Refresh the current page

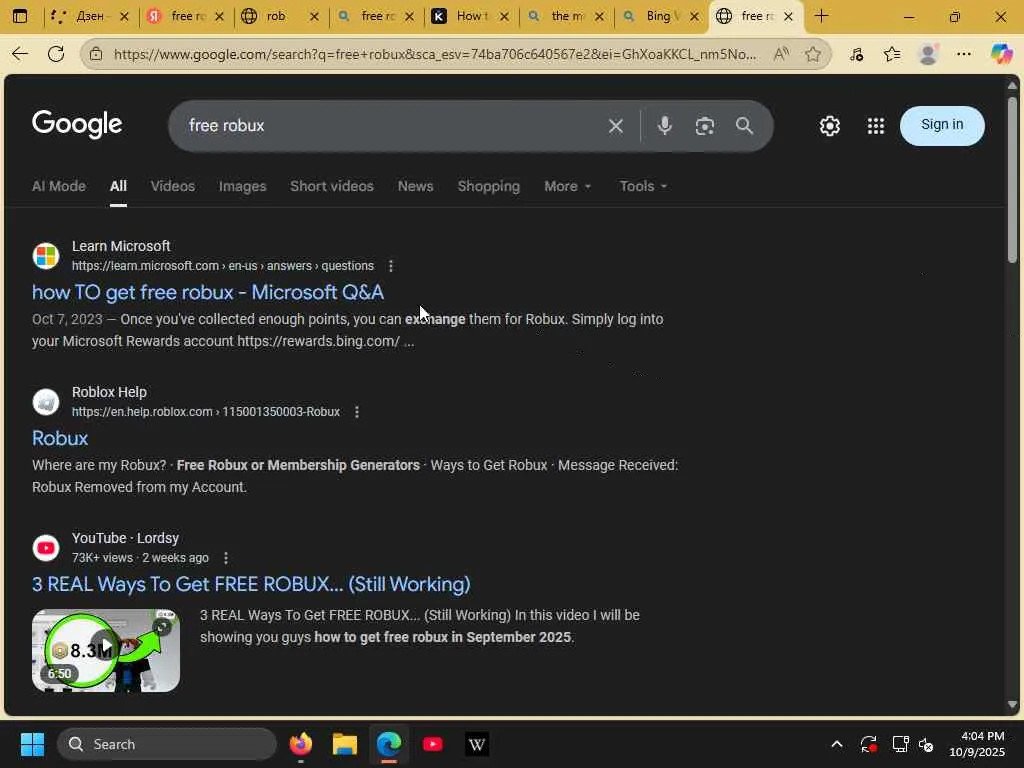[x=56, y=54]
